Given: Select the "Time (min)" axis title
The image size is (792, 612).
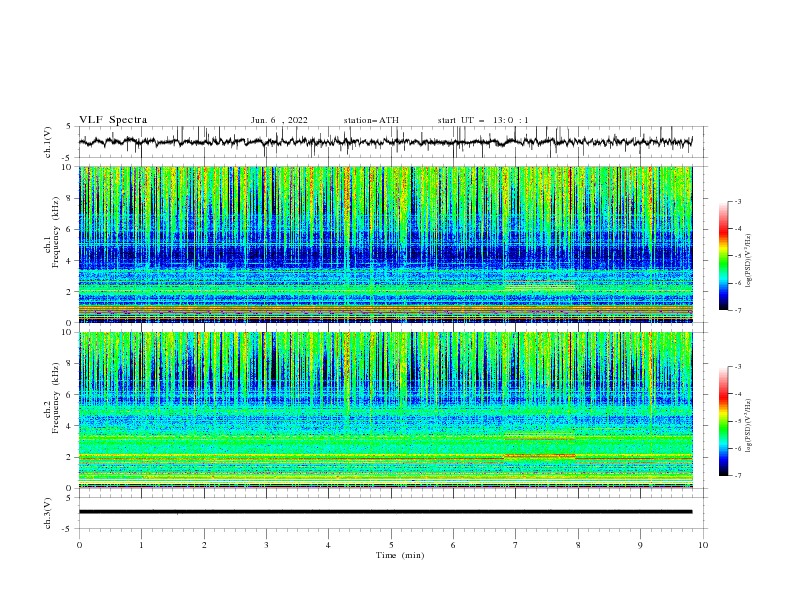Looking at the screenshot, I should tap(400, 555).
